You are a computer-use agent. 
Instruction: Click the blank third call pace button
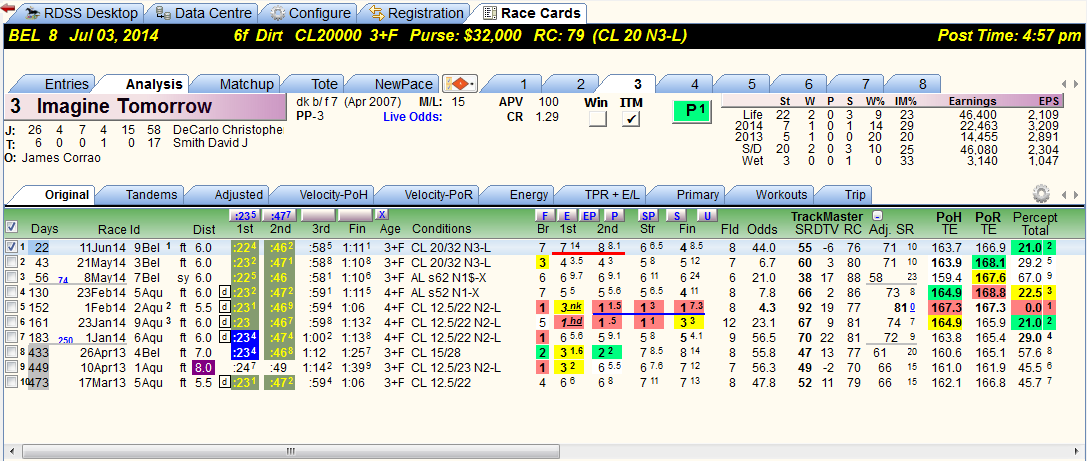pos(318,215)
